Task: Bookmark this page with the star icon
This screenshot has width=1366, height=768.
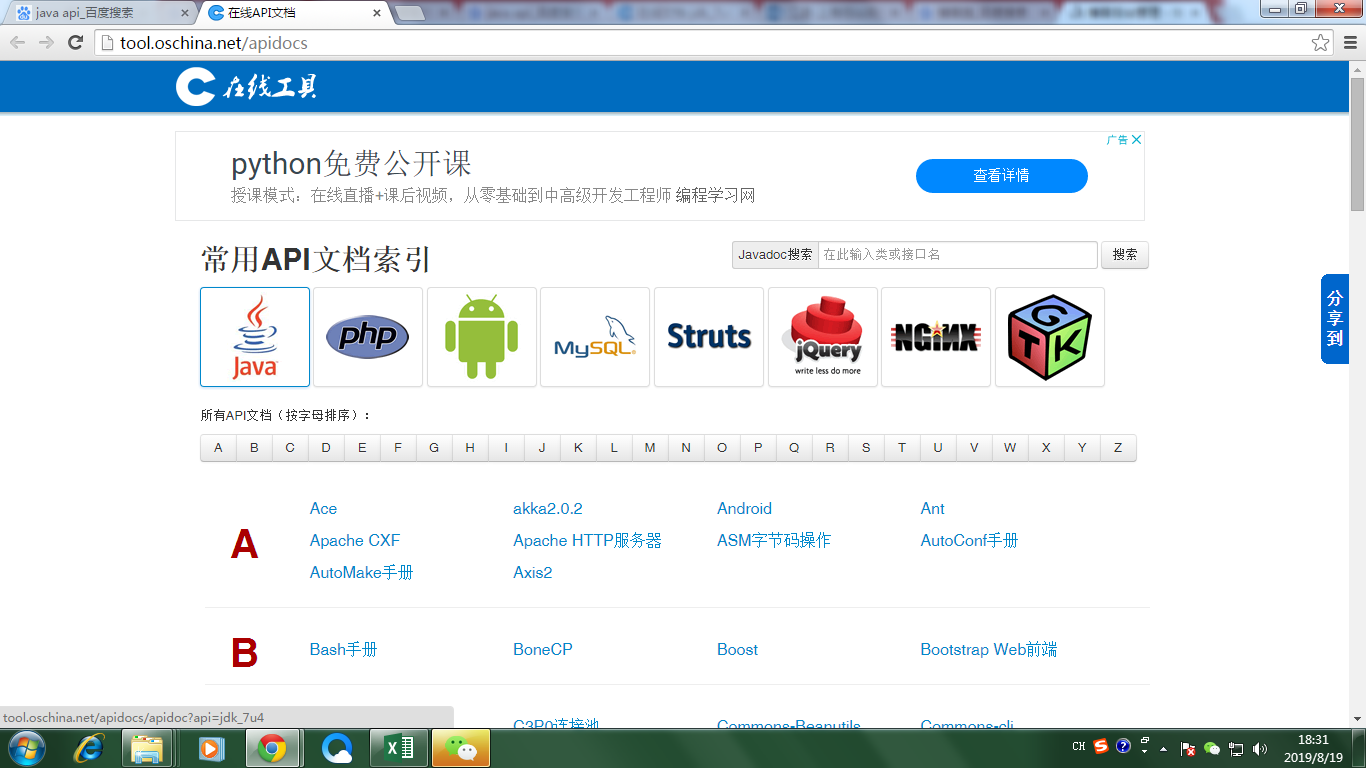Action: 1321,42
